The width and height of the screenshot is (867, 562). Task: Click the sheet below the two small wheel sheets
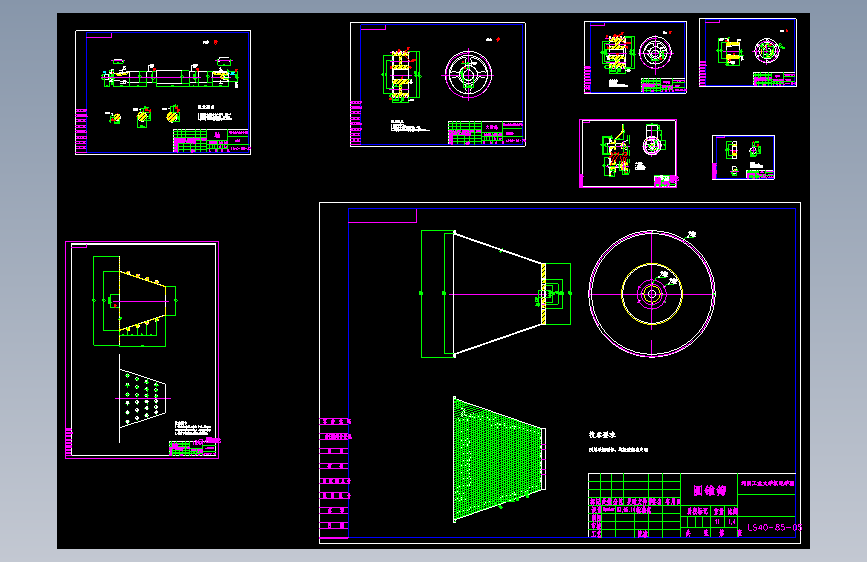coord(628,153)
